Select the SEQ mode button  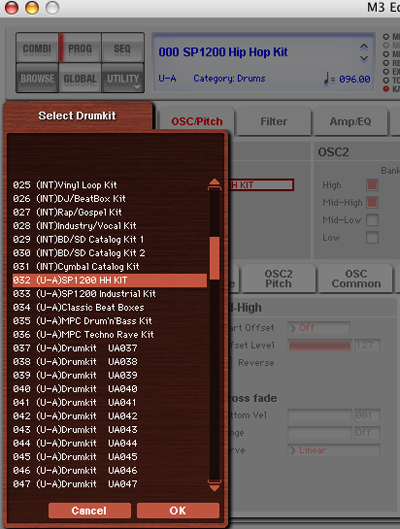point(122,48)
